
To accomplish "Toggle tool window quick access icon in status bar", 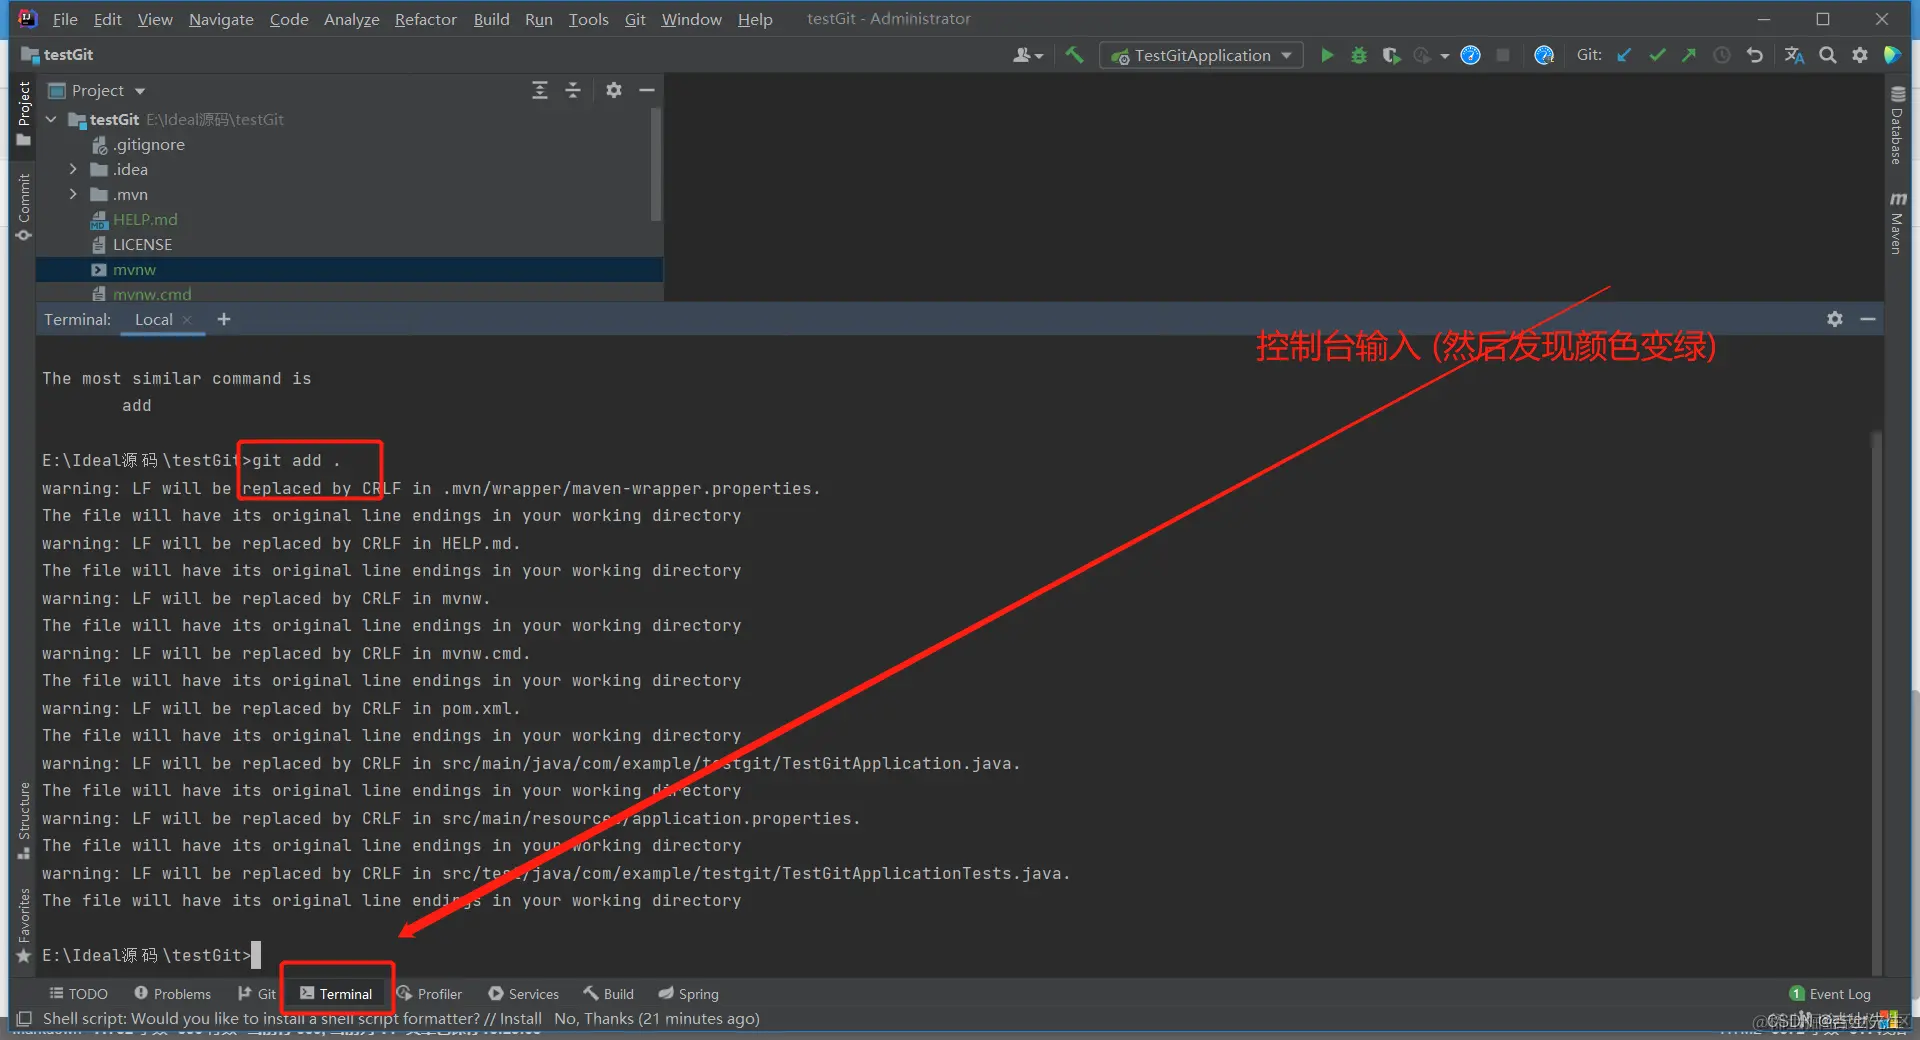I will [24, 1019].
